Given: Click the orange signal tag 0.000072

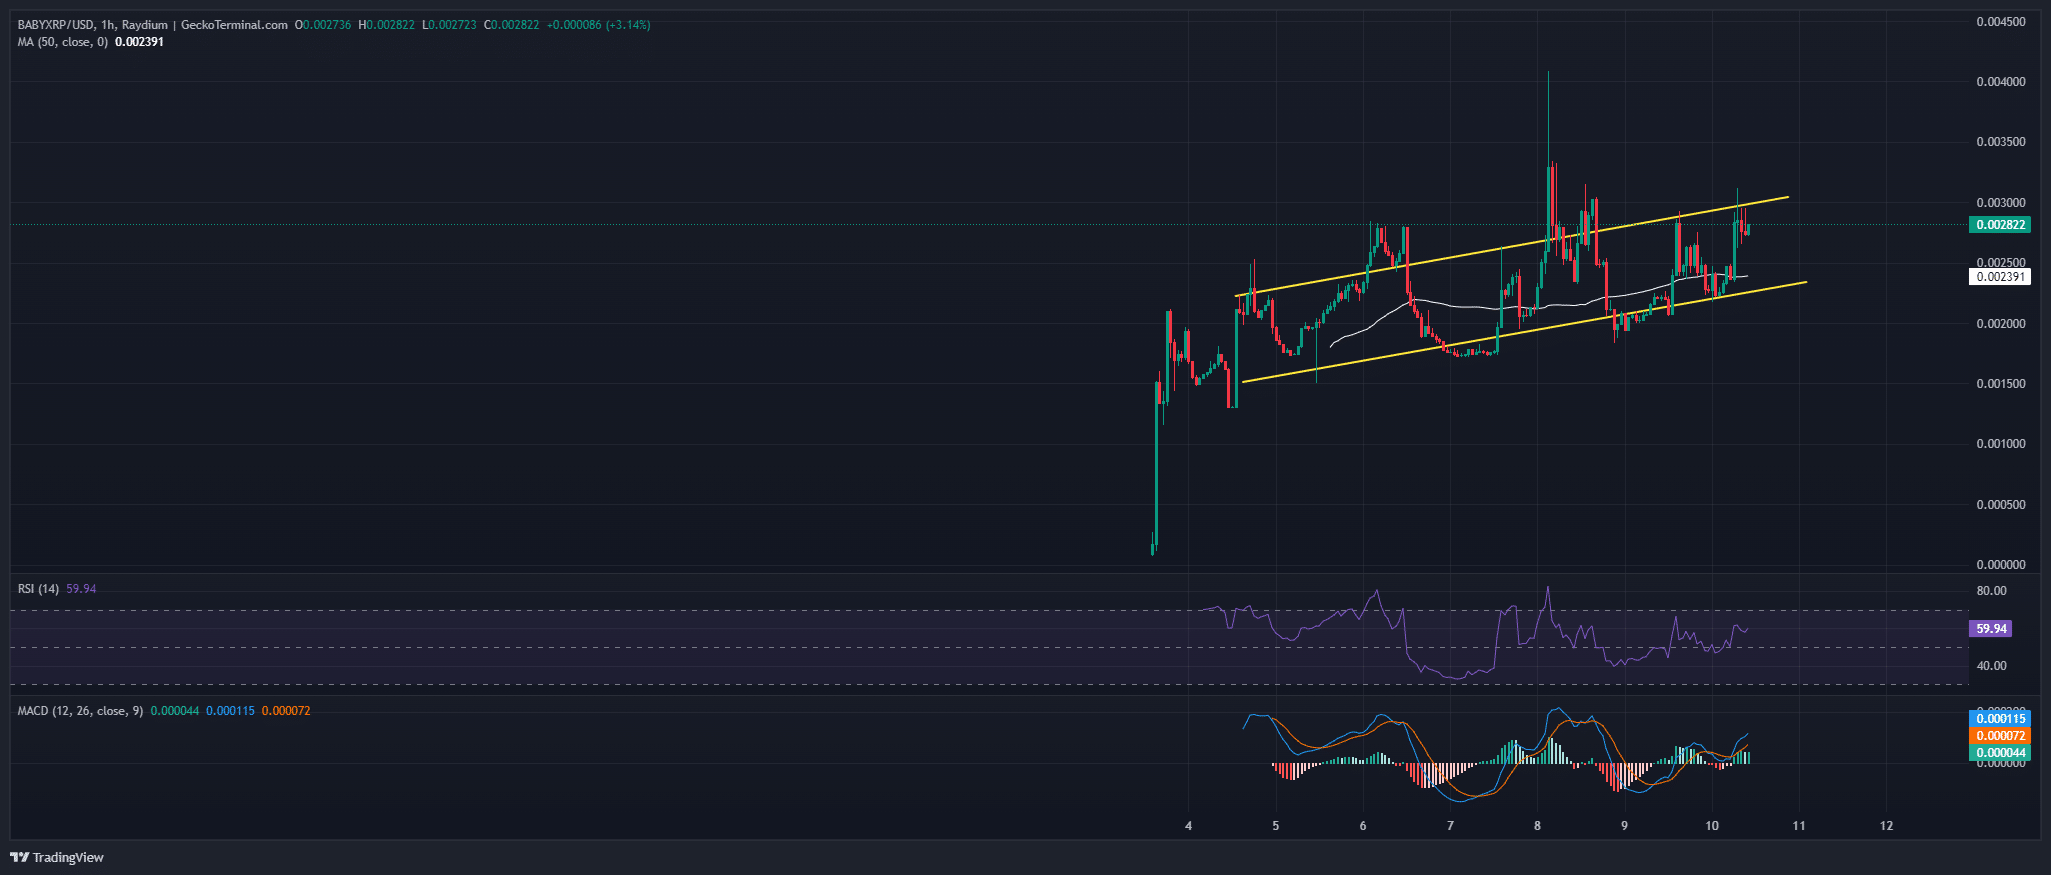Looking at the screenshot, I should click(x=2001, y=736).
